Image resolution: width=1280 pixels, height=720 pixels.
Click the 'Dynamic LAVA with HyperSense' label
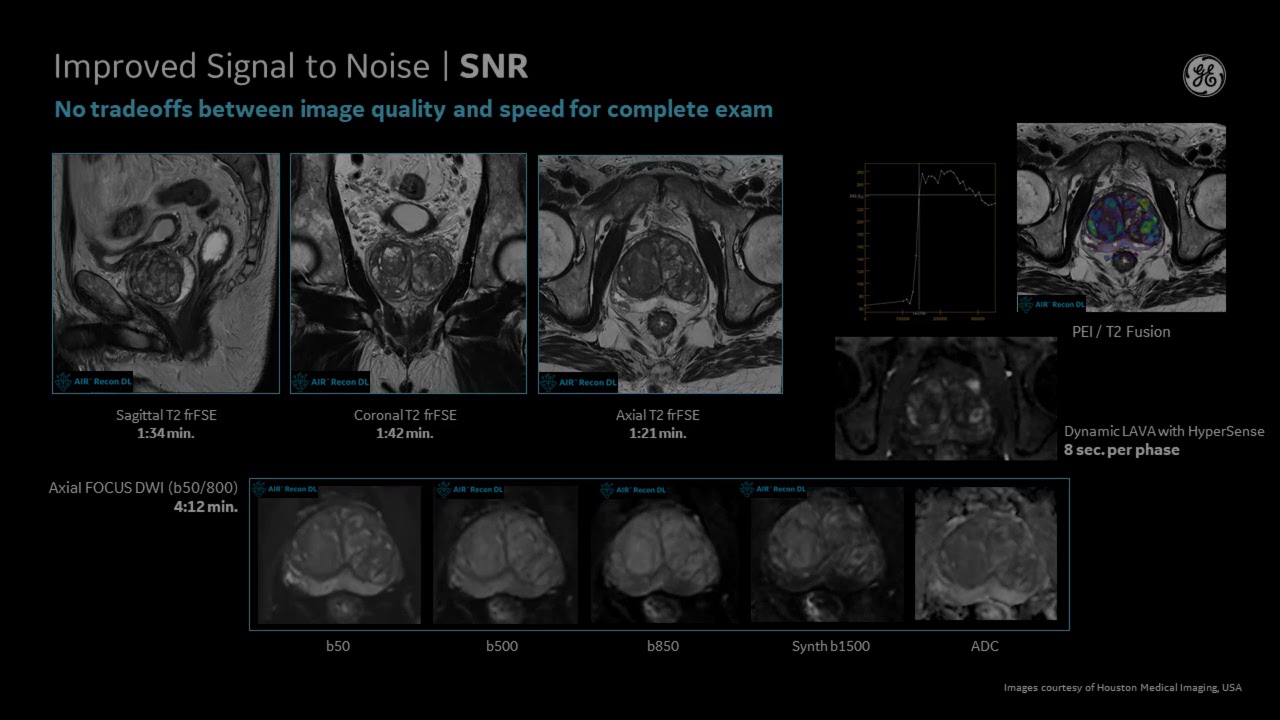click(1164, 432)
